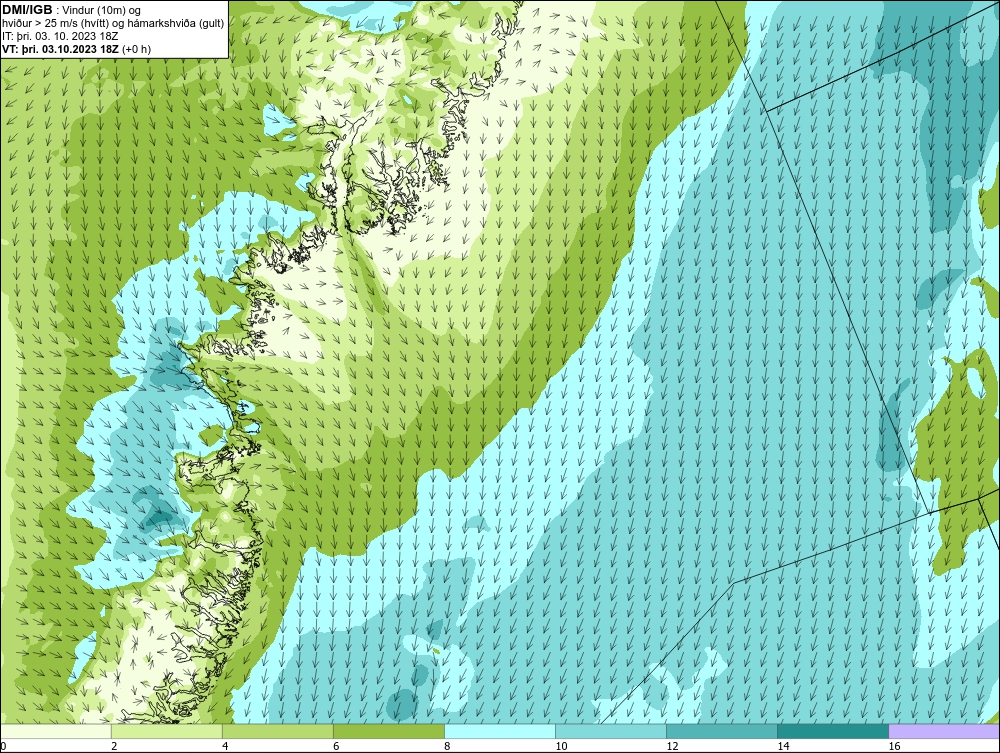Click the legend scale label '0'
The width and height of the screenshot is (1000, 753).
(x=3, y=746)
